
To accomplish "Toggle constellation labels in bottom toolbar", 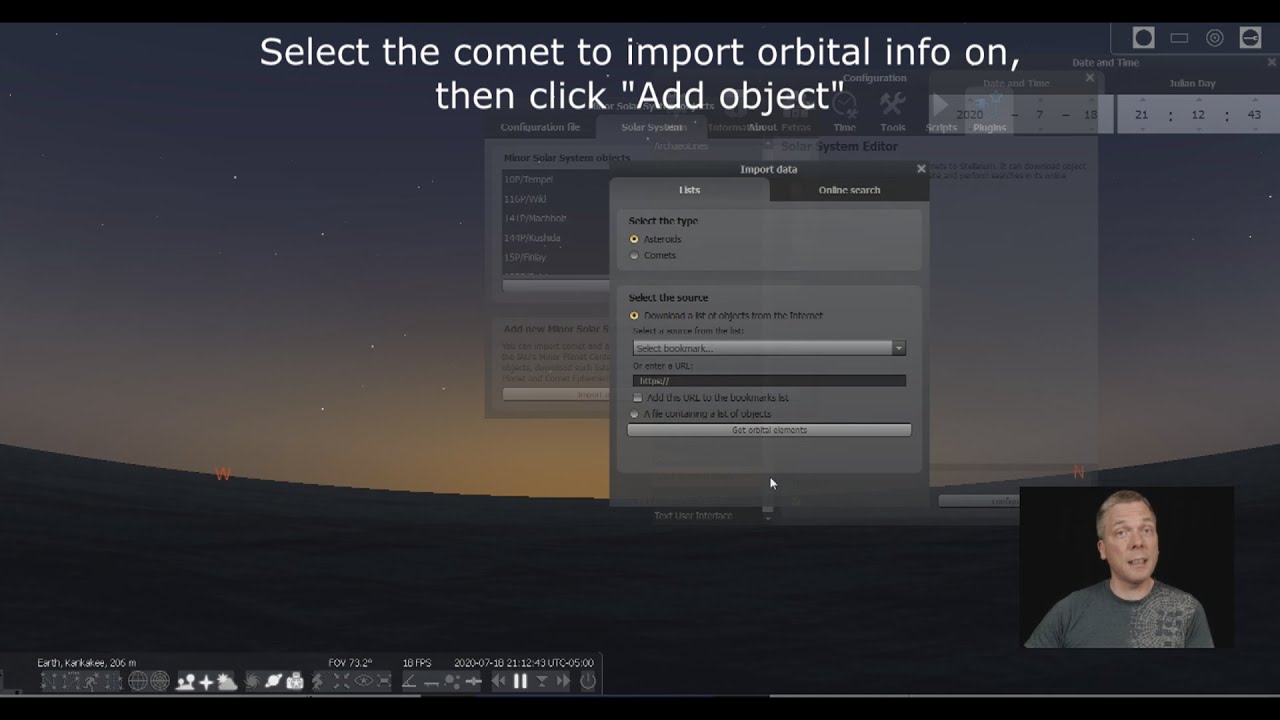I will [x=71, y=681].
